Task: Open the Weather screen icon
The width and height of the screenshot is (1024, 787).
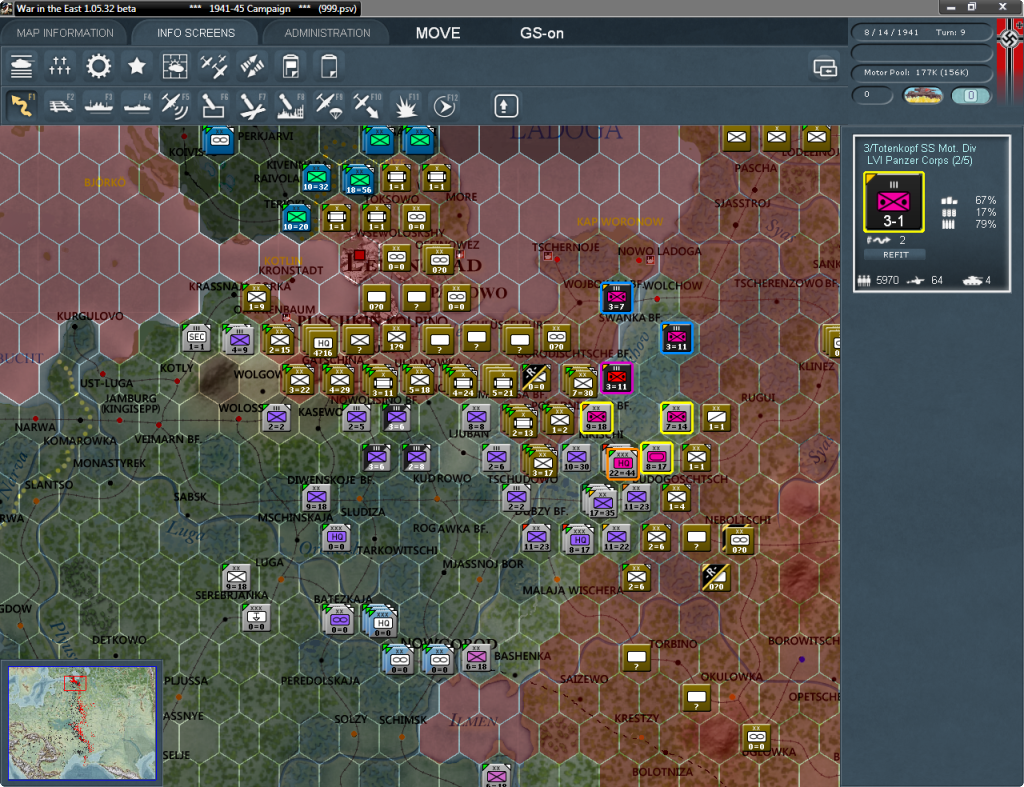Action: 175,66
